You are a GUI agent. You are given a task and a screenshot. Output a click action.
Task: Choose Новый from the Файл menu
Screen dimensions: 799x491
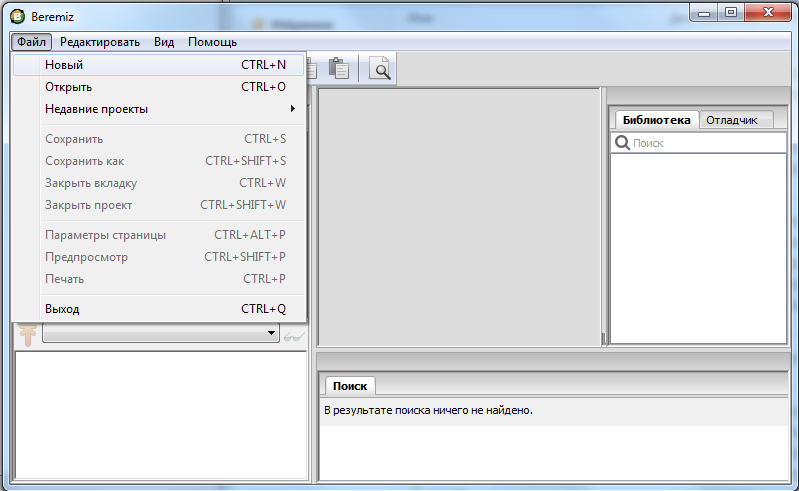pyautogui.click(x=64, y=65)
